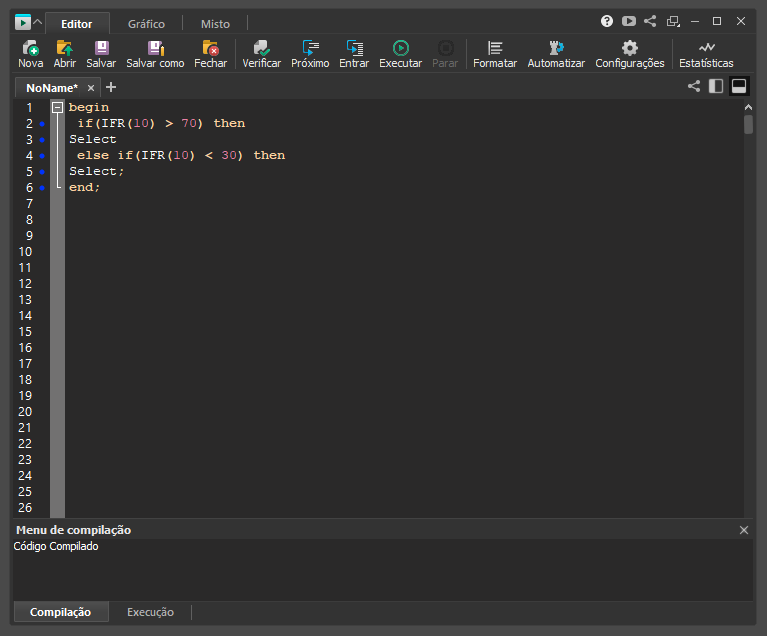Save the code with Salvar
The width and height of the screenshot is (767, 636).
pyautogui.click(x=101, y=54)
